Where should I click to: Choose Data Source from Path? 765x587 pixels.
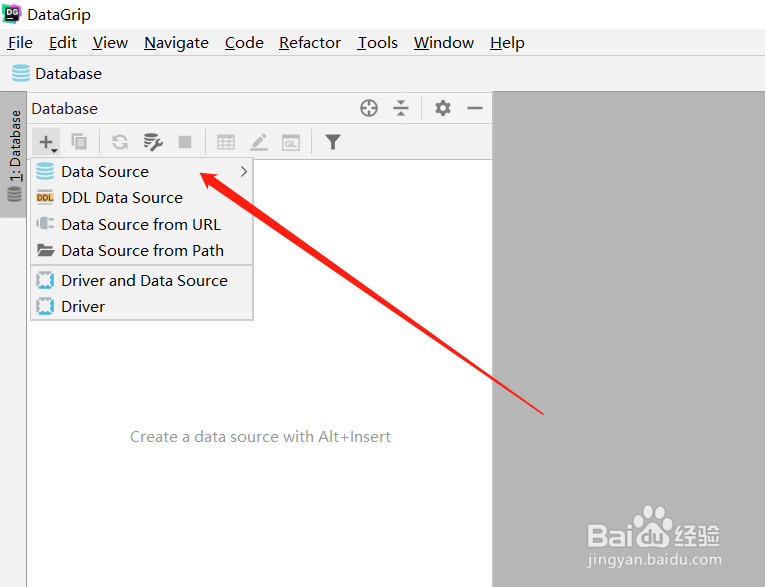(141, 251)
